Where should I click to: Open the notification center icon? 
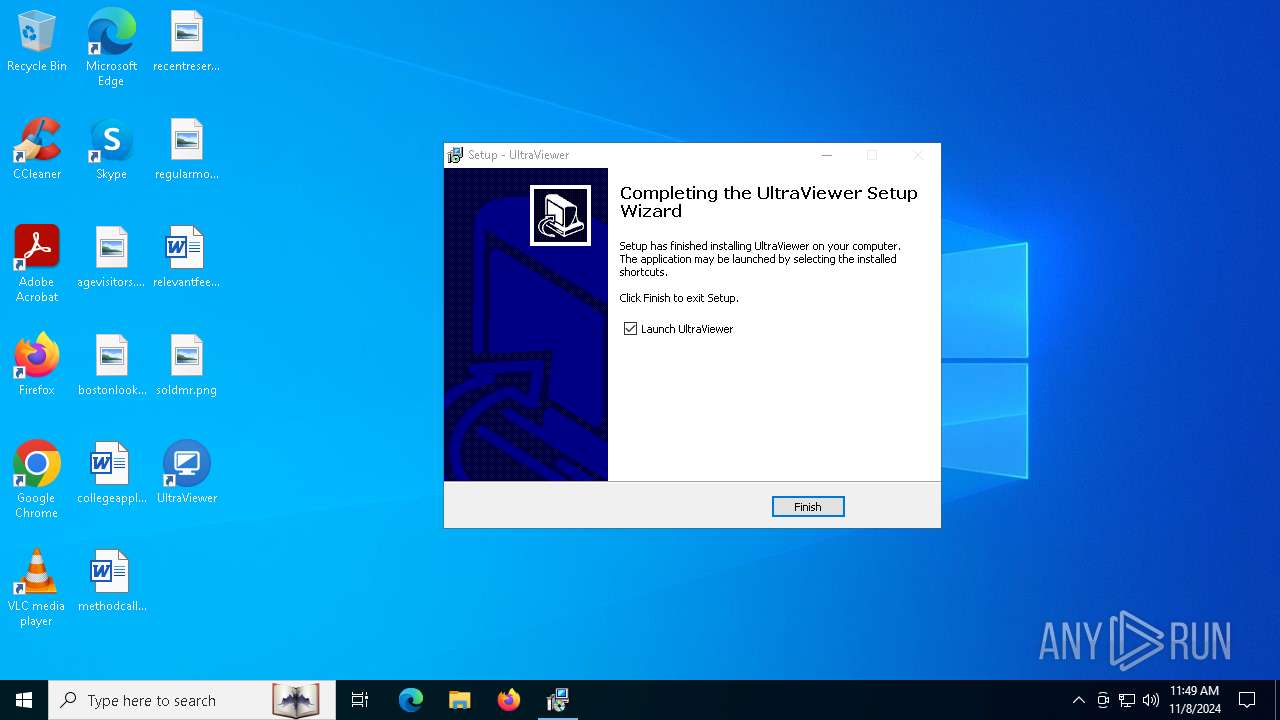(1247, 700)
